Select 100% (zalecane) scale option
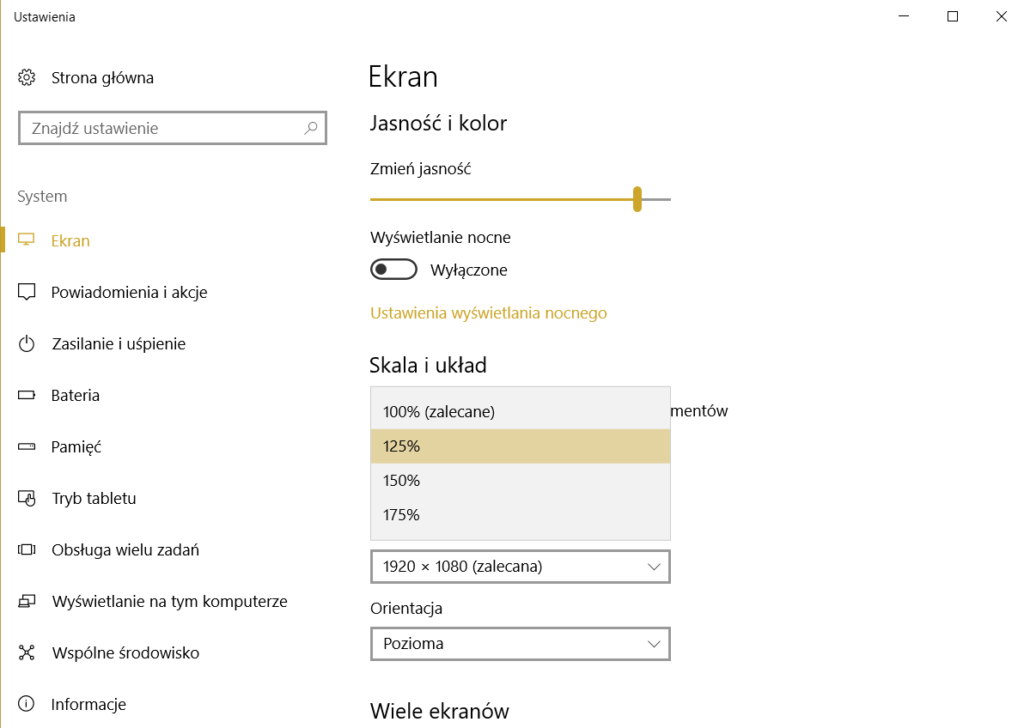1024x728 pixels. click(x=520, y=411)
